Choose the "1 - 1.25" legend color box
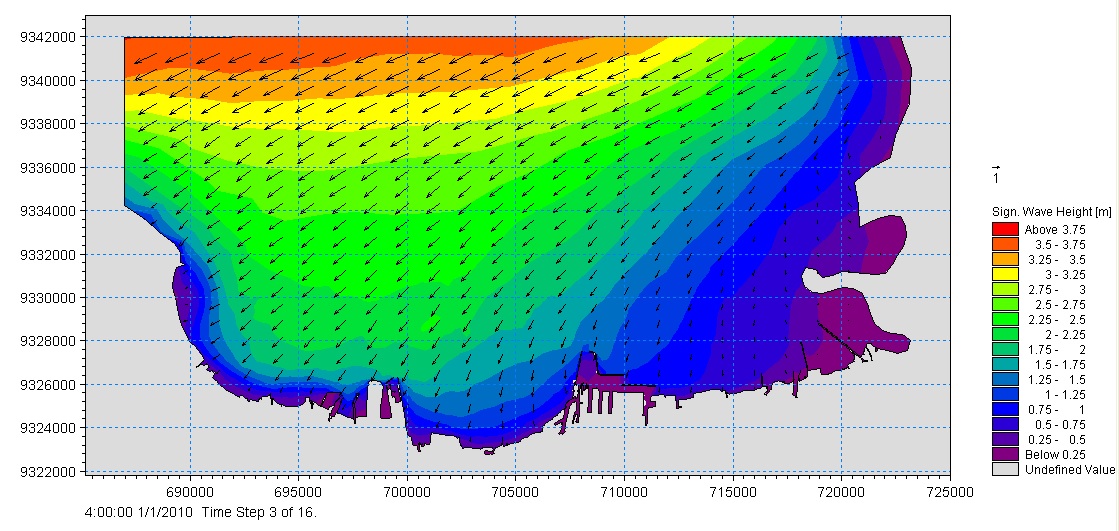Viewport: 1119px width, 531px height. [1001, 393]
